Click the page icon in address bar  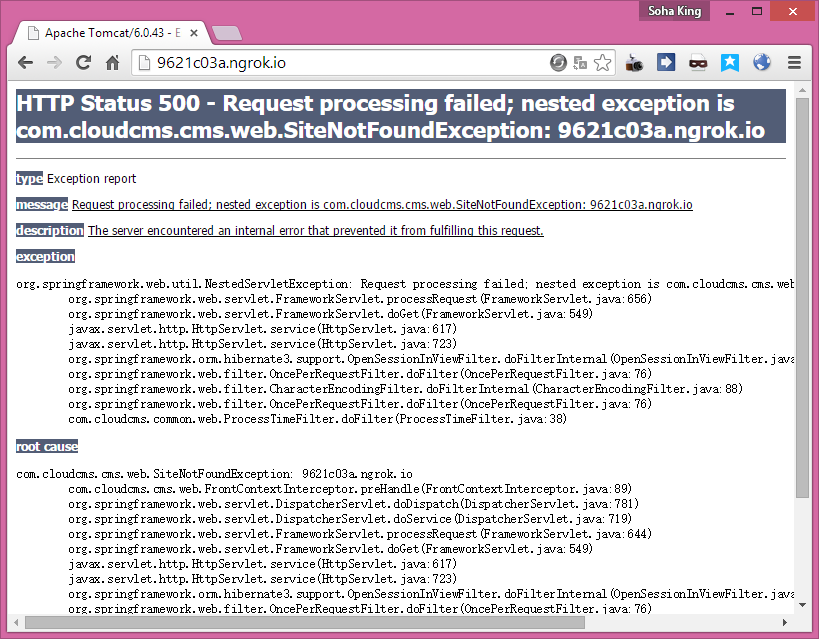tap(144, 63)
